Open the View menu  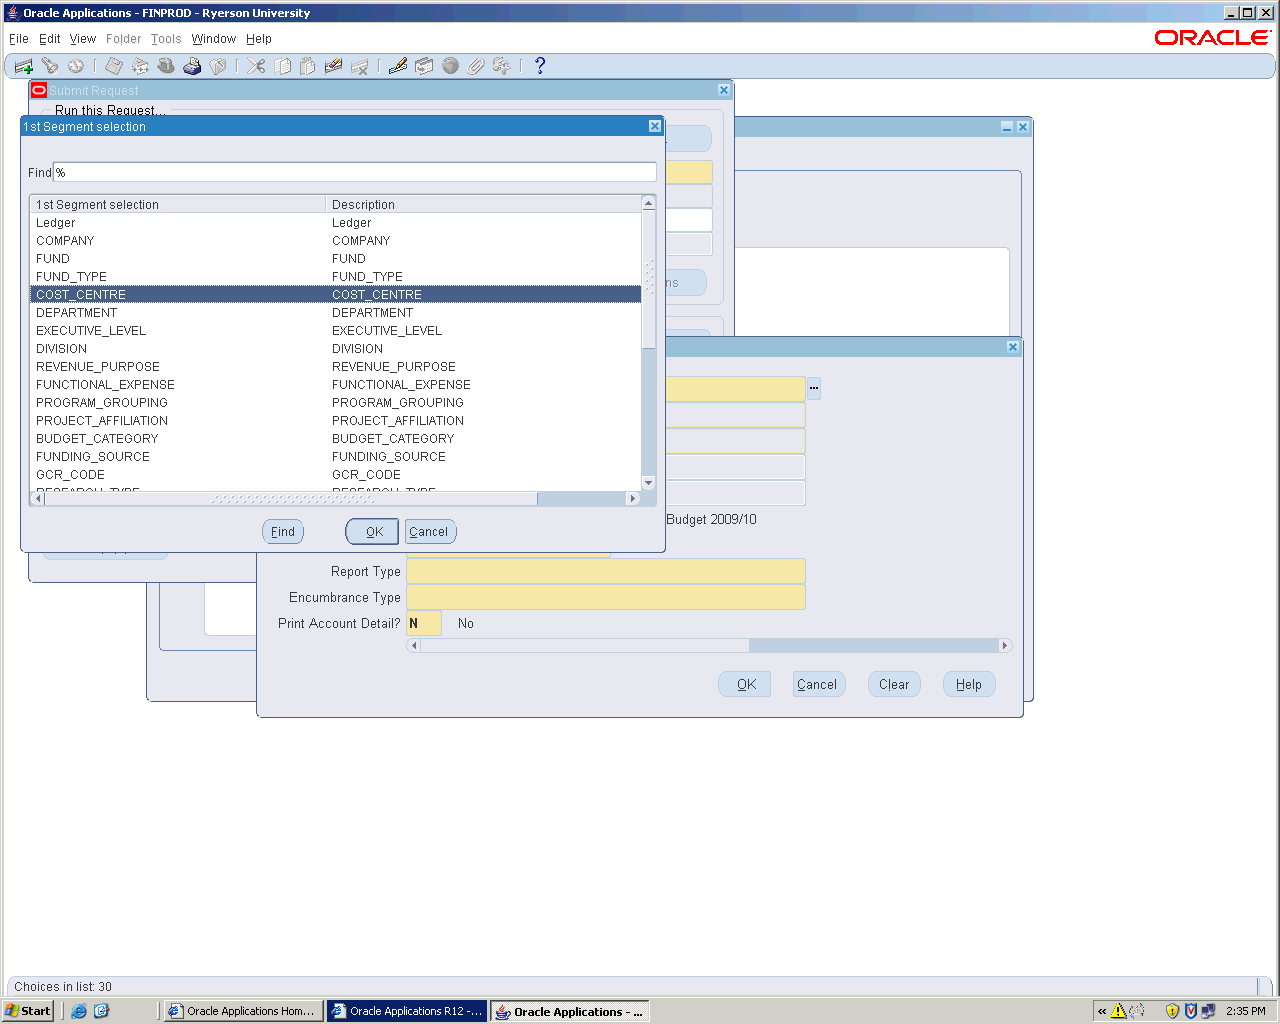(83, 39)
